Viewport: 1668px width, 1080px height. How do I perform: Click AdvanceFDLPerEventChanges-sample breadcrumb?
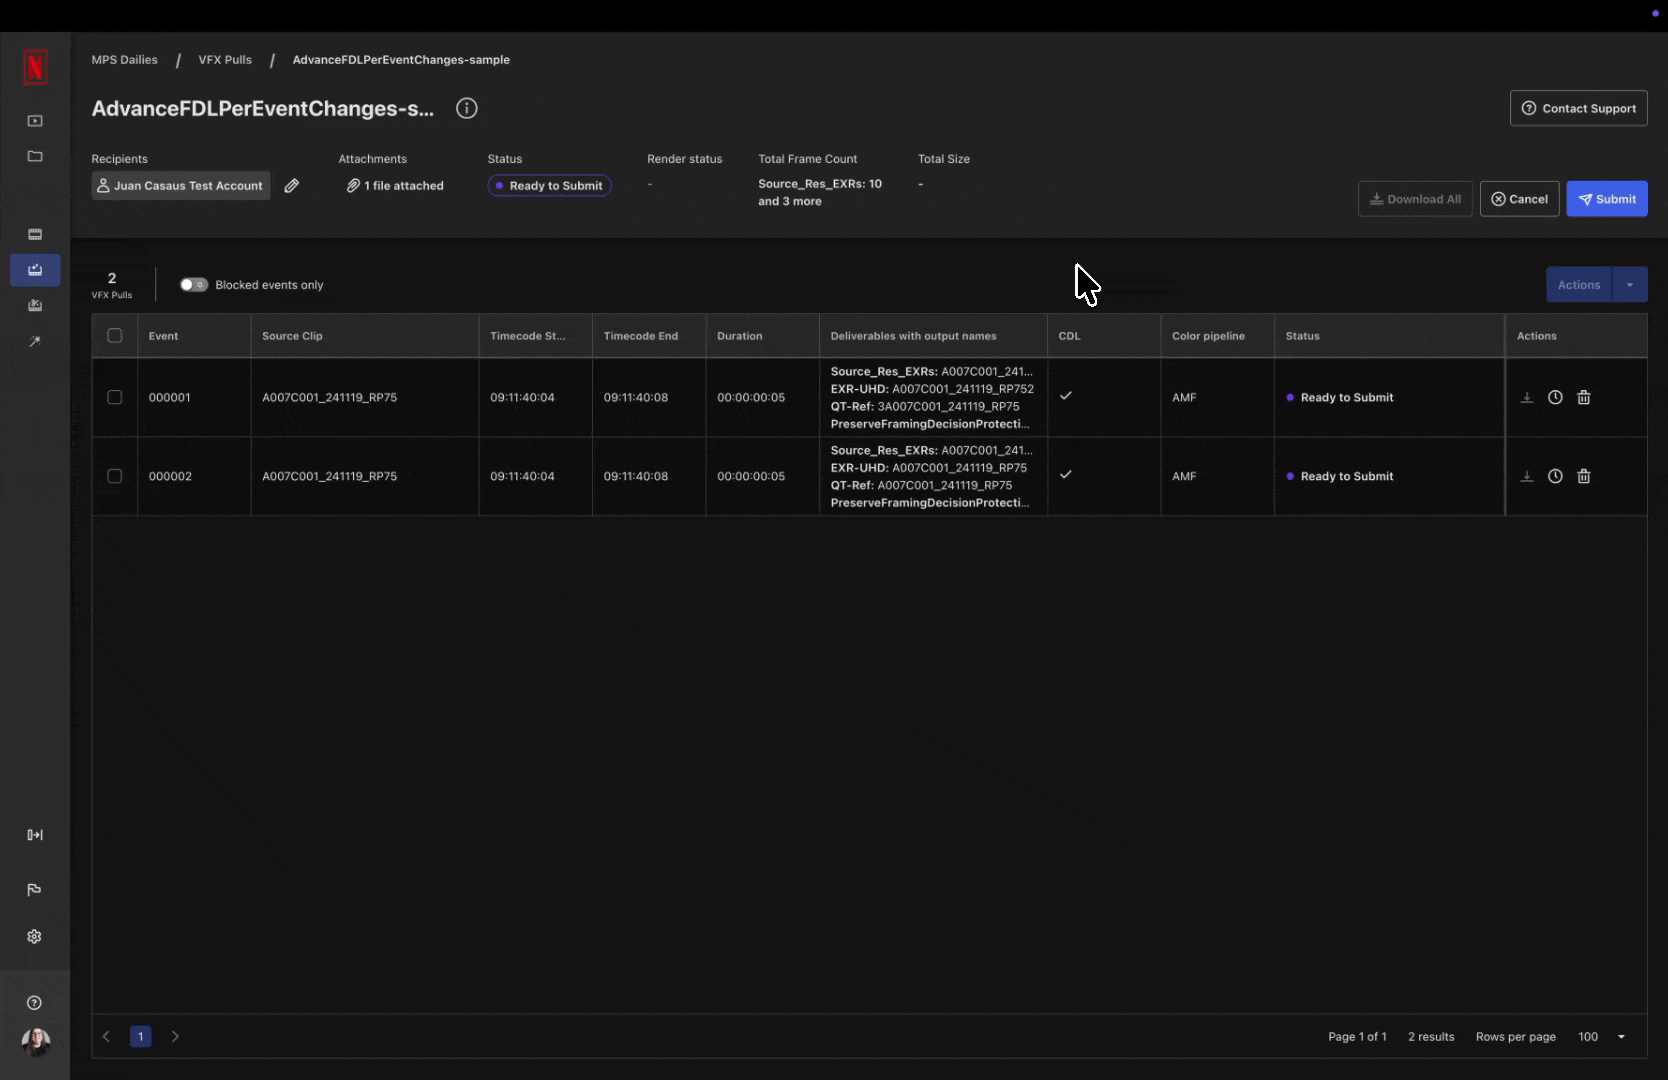(401, 60)
